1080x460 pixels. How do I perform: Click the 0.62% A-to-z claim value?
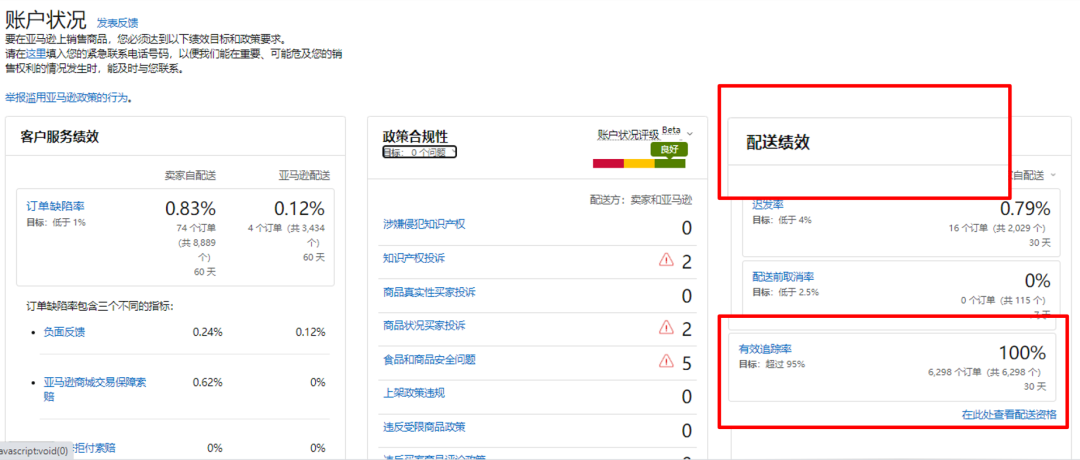207,382
